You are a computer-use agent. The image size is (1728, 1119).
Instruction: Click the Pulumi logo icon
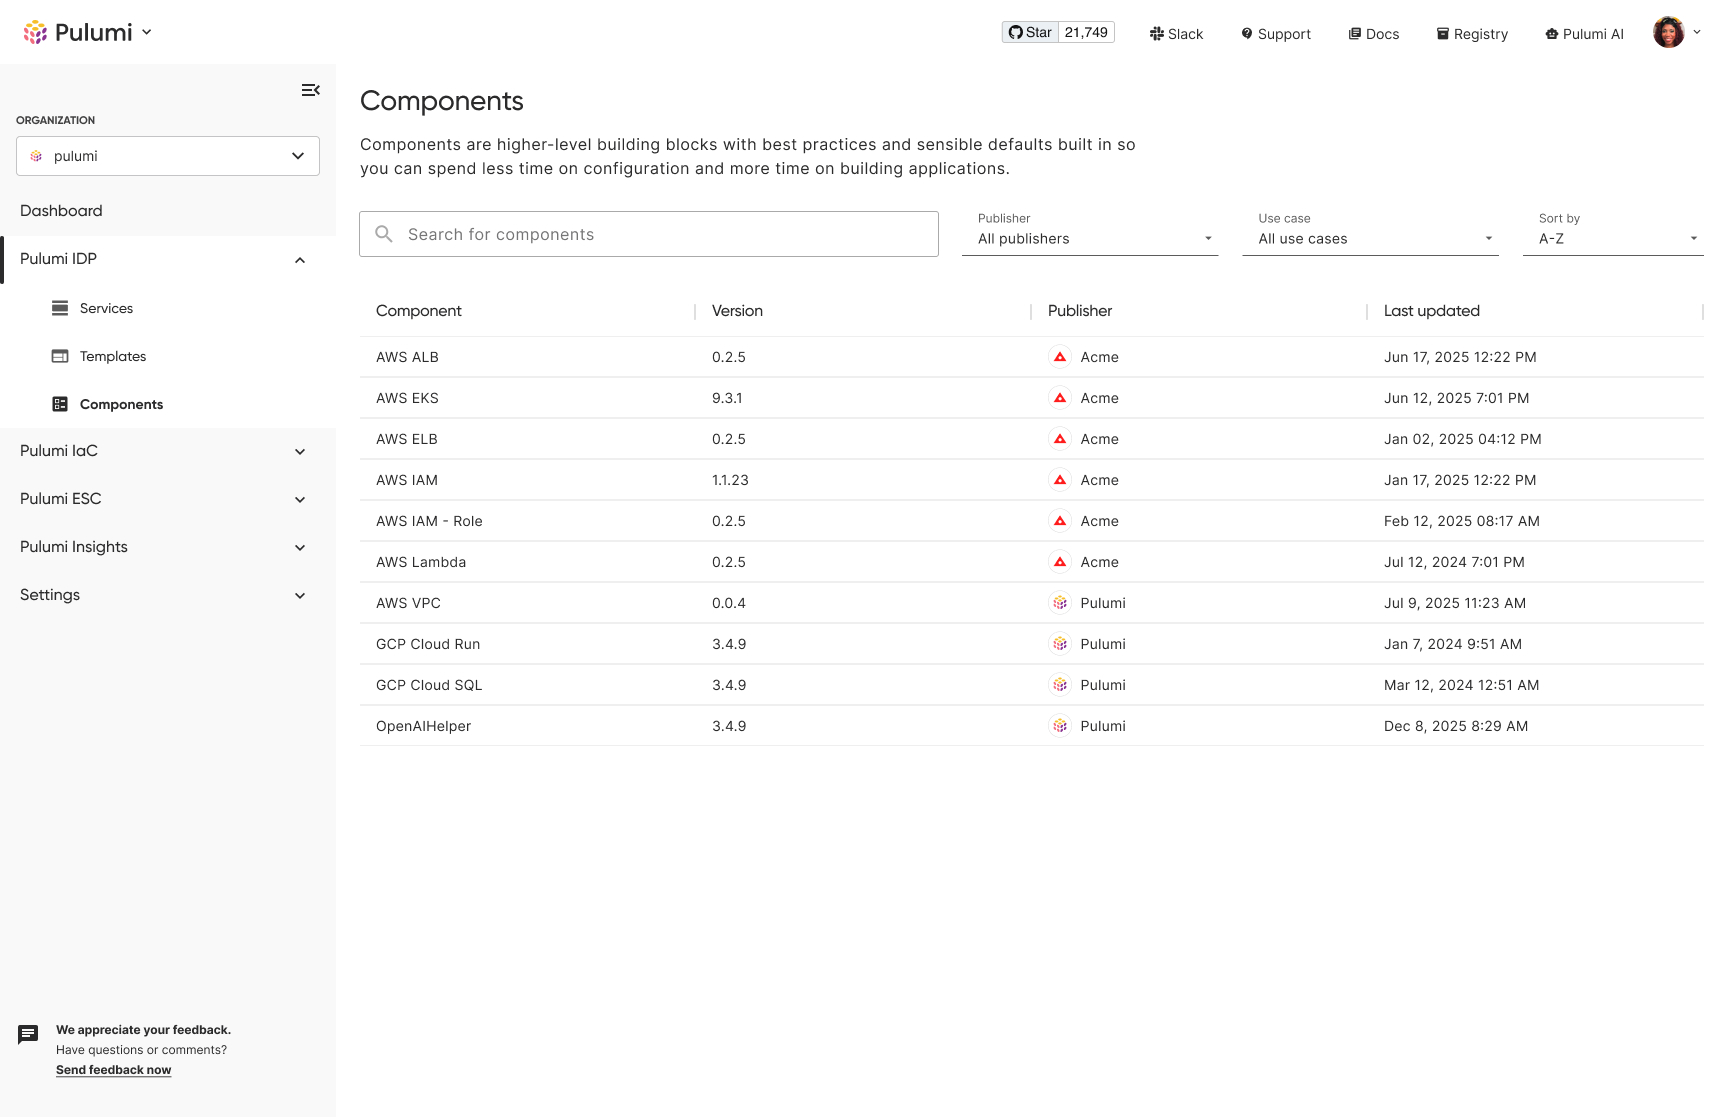[x=35, y=32]
